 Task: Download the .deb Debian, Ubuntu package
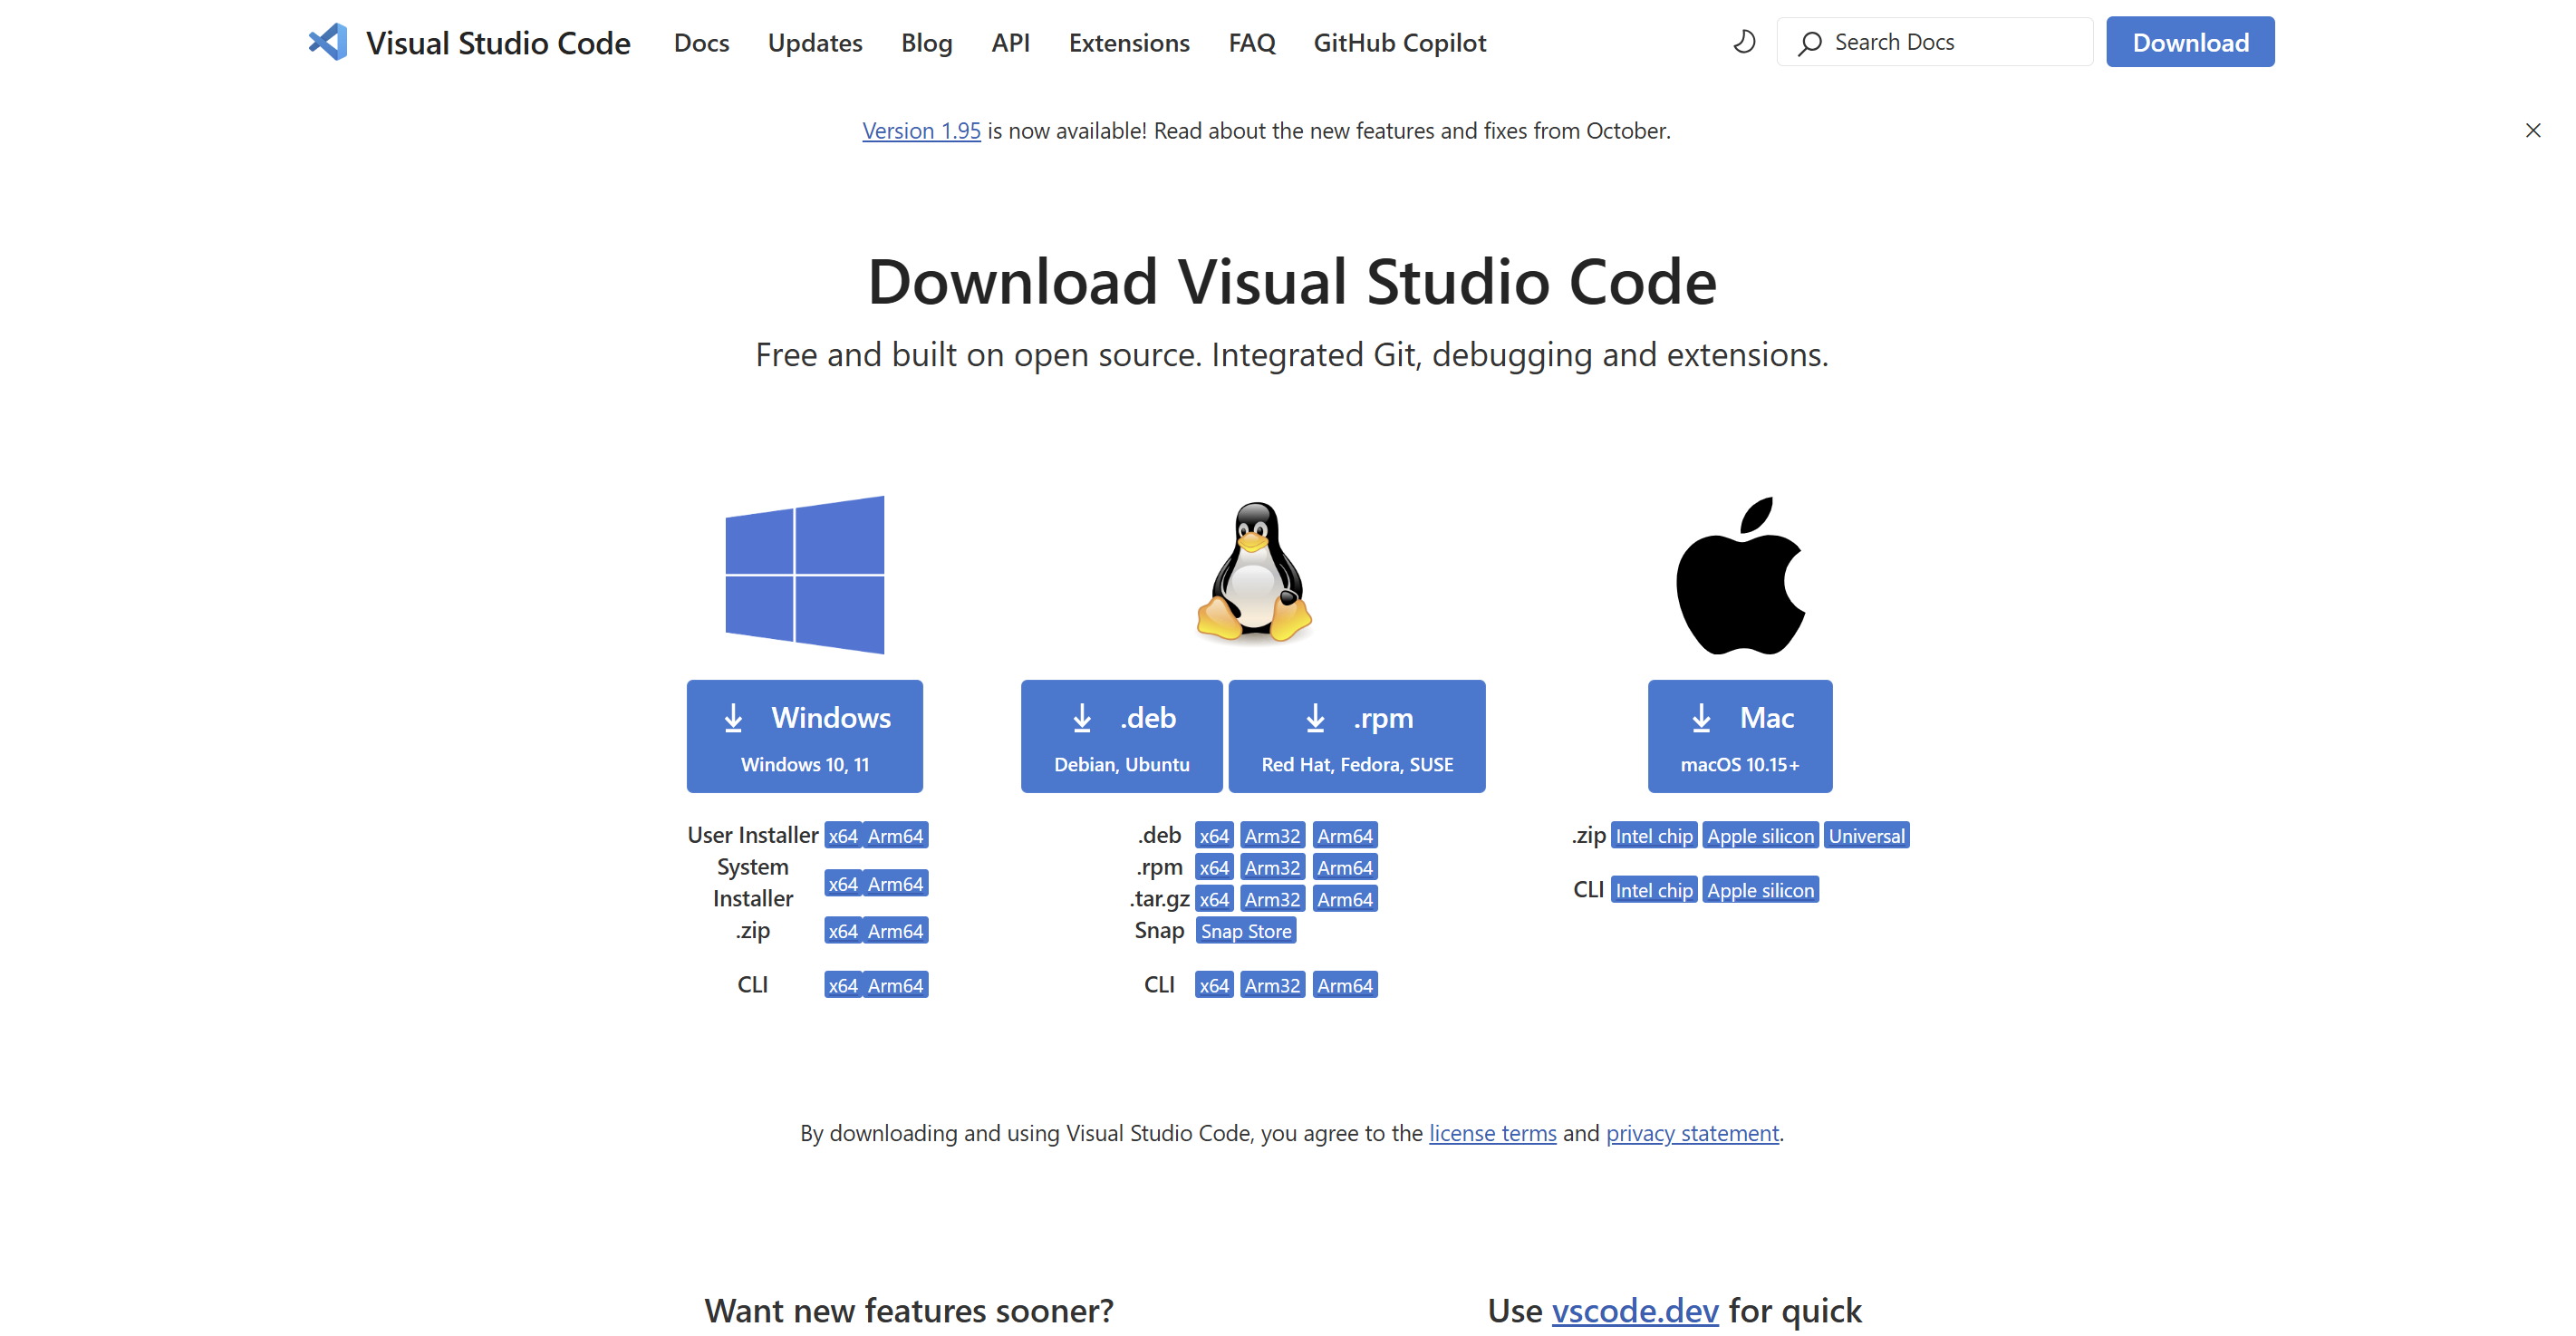tap(1121, 737)
